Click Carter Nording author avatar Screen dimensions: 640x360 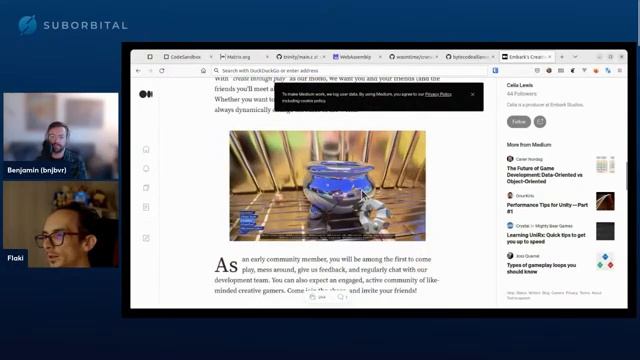click(x=510, y=159)
